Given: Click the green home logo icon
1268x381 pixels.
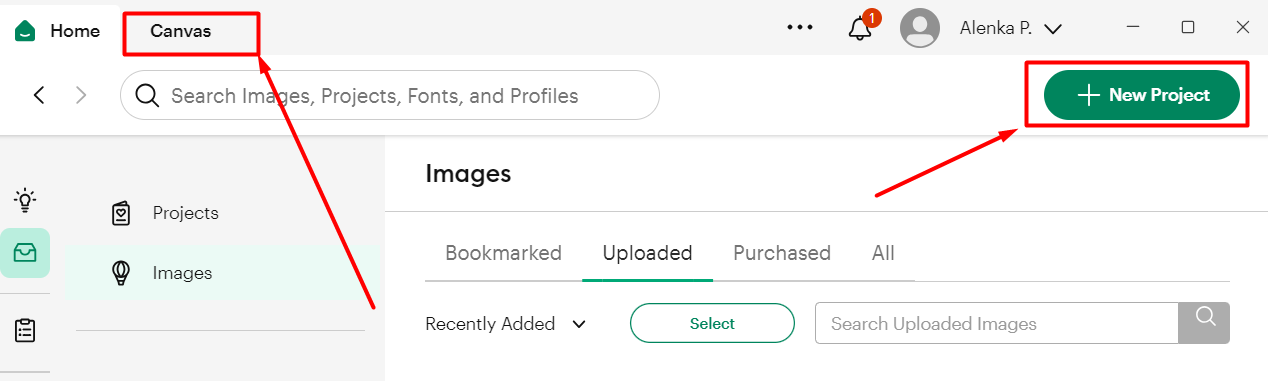Looking at the screenshot, I should pyautogui.click(x=25, y=31).
